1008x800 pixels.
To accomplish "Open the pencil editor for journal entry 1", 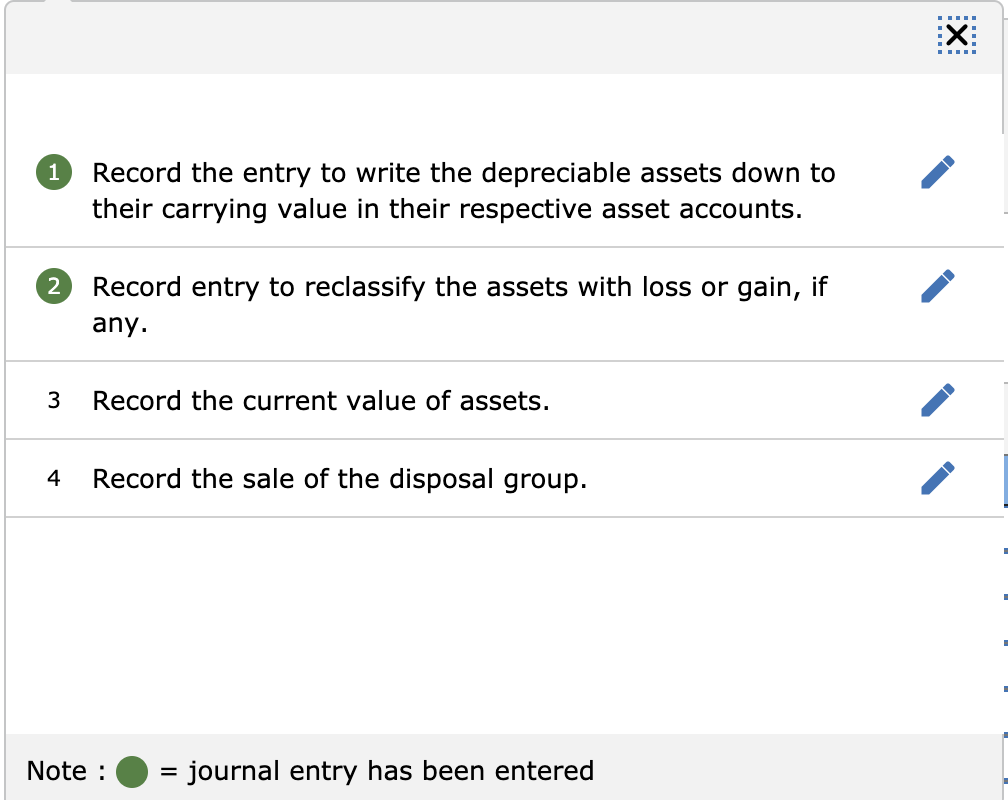I will click(x=937, y=172).
